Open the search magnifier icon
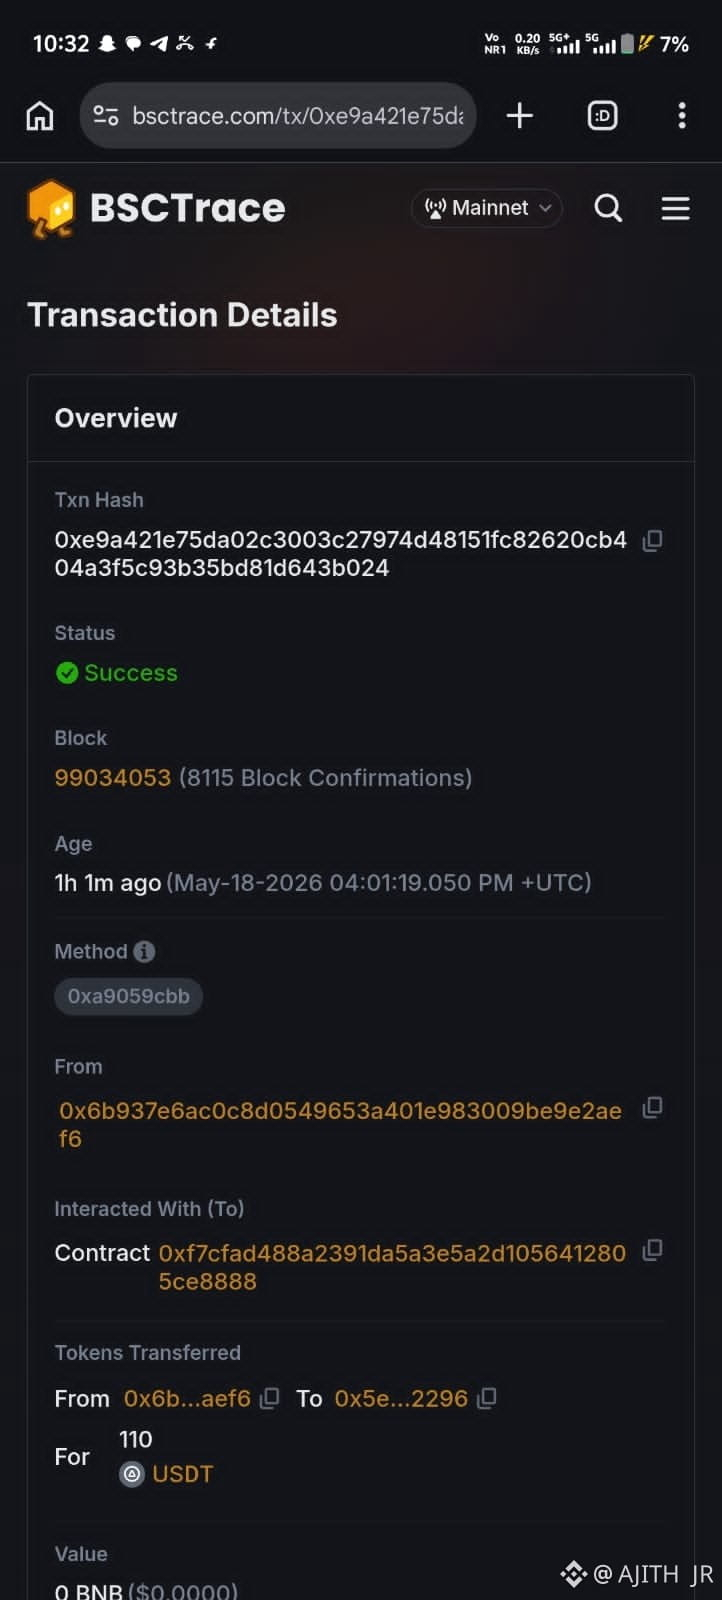 pos(608,208)
